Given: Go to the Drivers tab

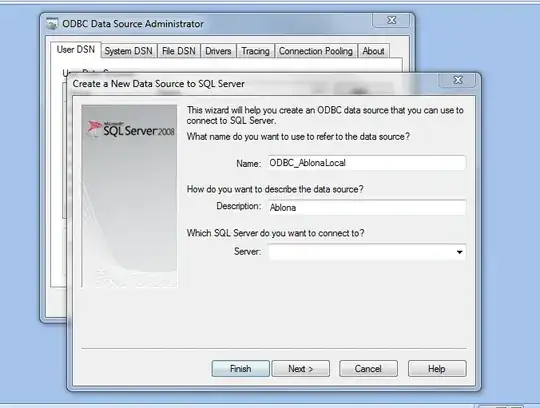Looking at the screenshot, I should (x=218, y=51).
